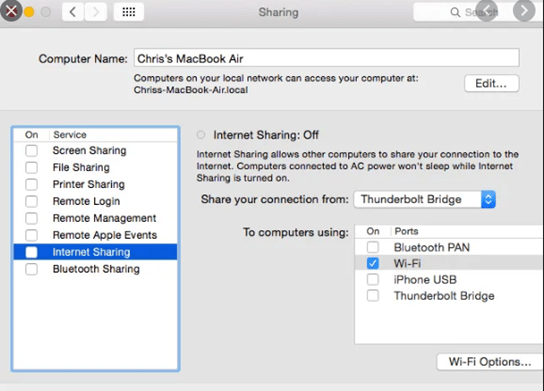Select Bluetooth Sharing service row
This screenshot has width=544, height=391.
point(95,269)
